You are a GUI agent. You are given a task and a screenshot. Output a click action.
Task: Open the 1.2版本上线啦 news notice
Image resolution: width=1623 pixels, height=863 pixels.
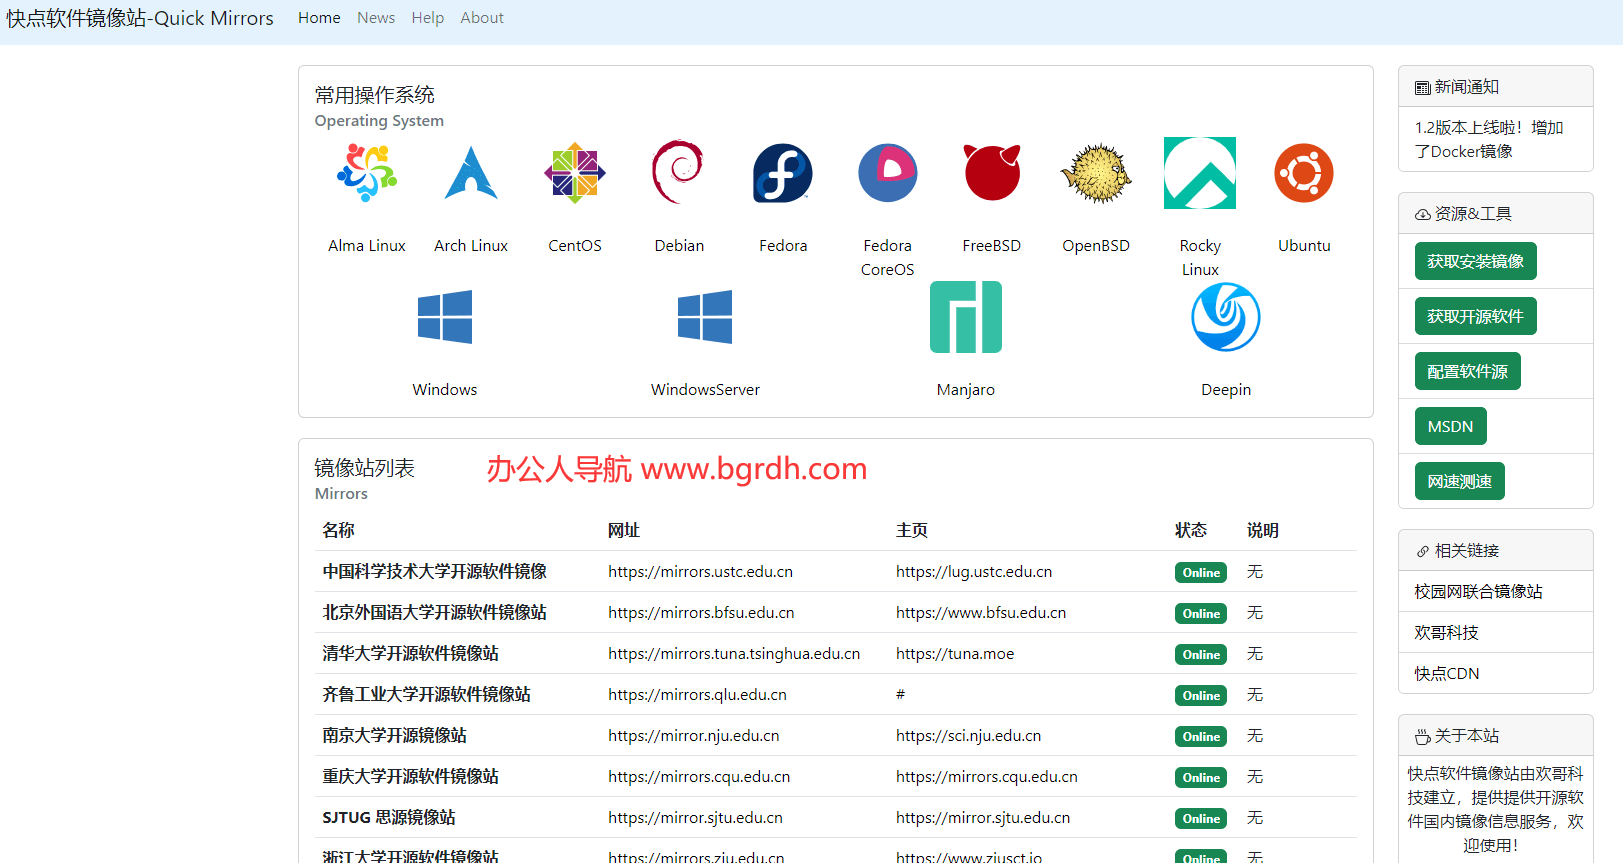[1489, 140]
